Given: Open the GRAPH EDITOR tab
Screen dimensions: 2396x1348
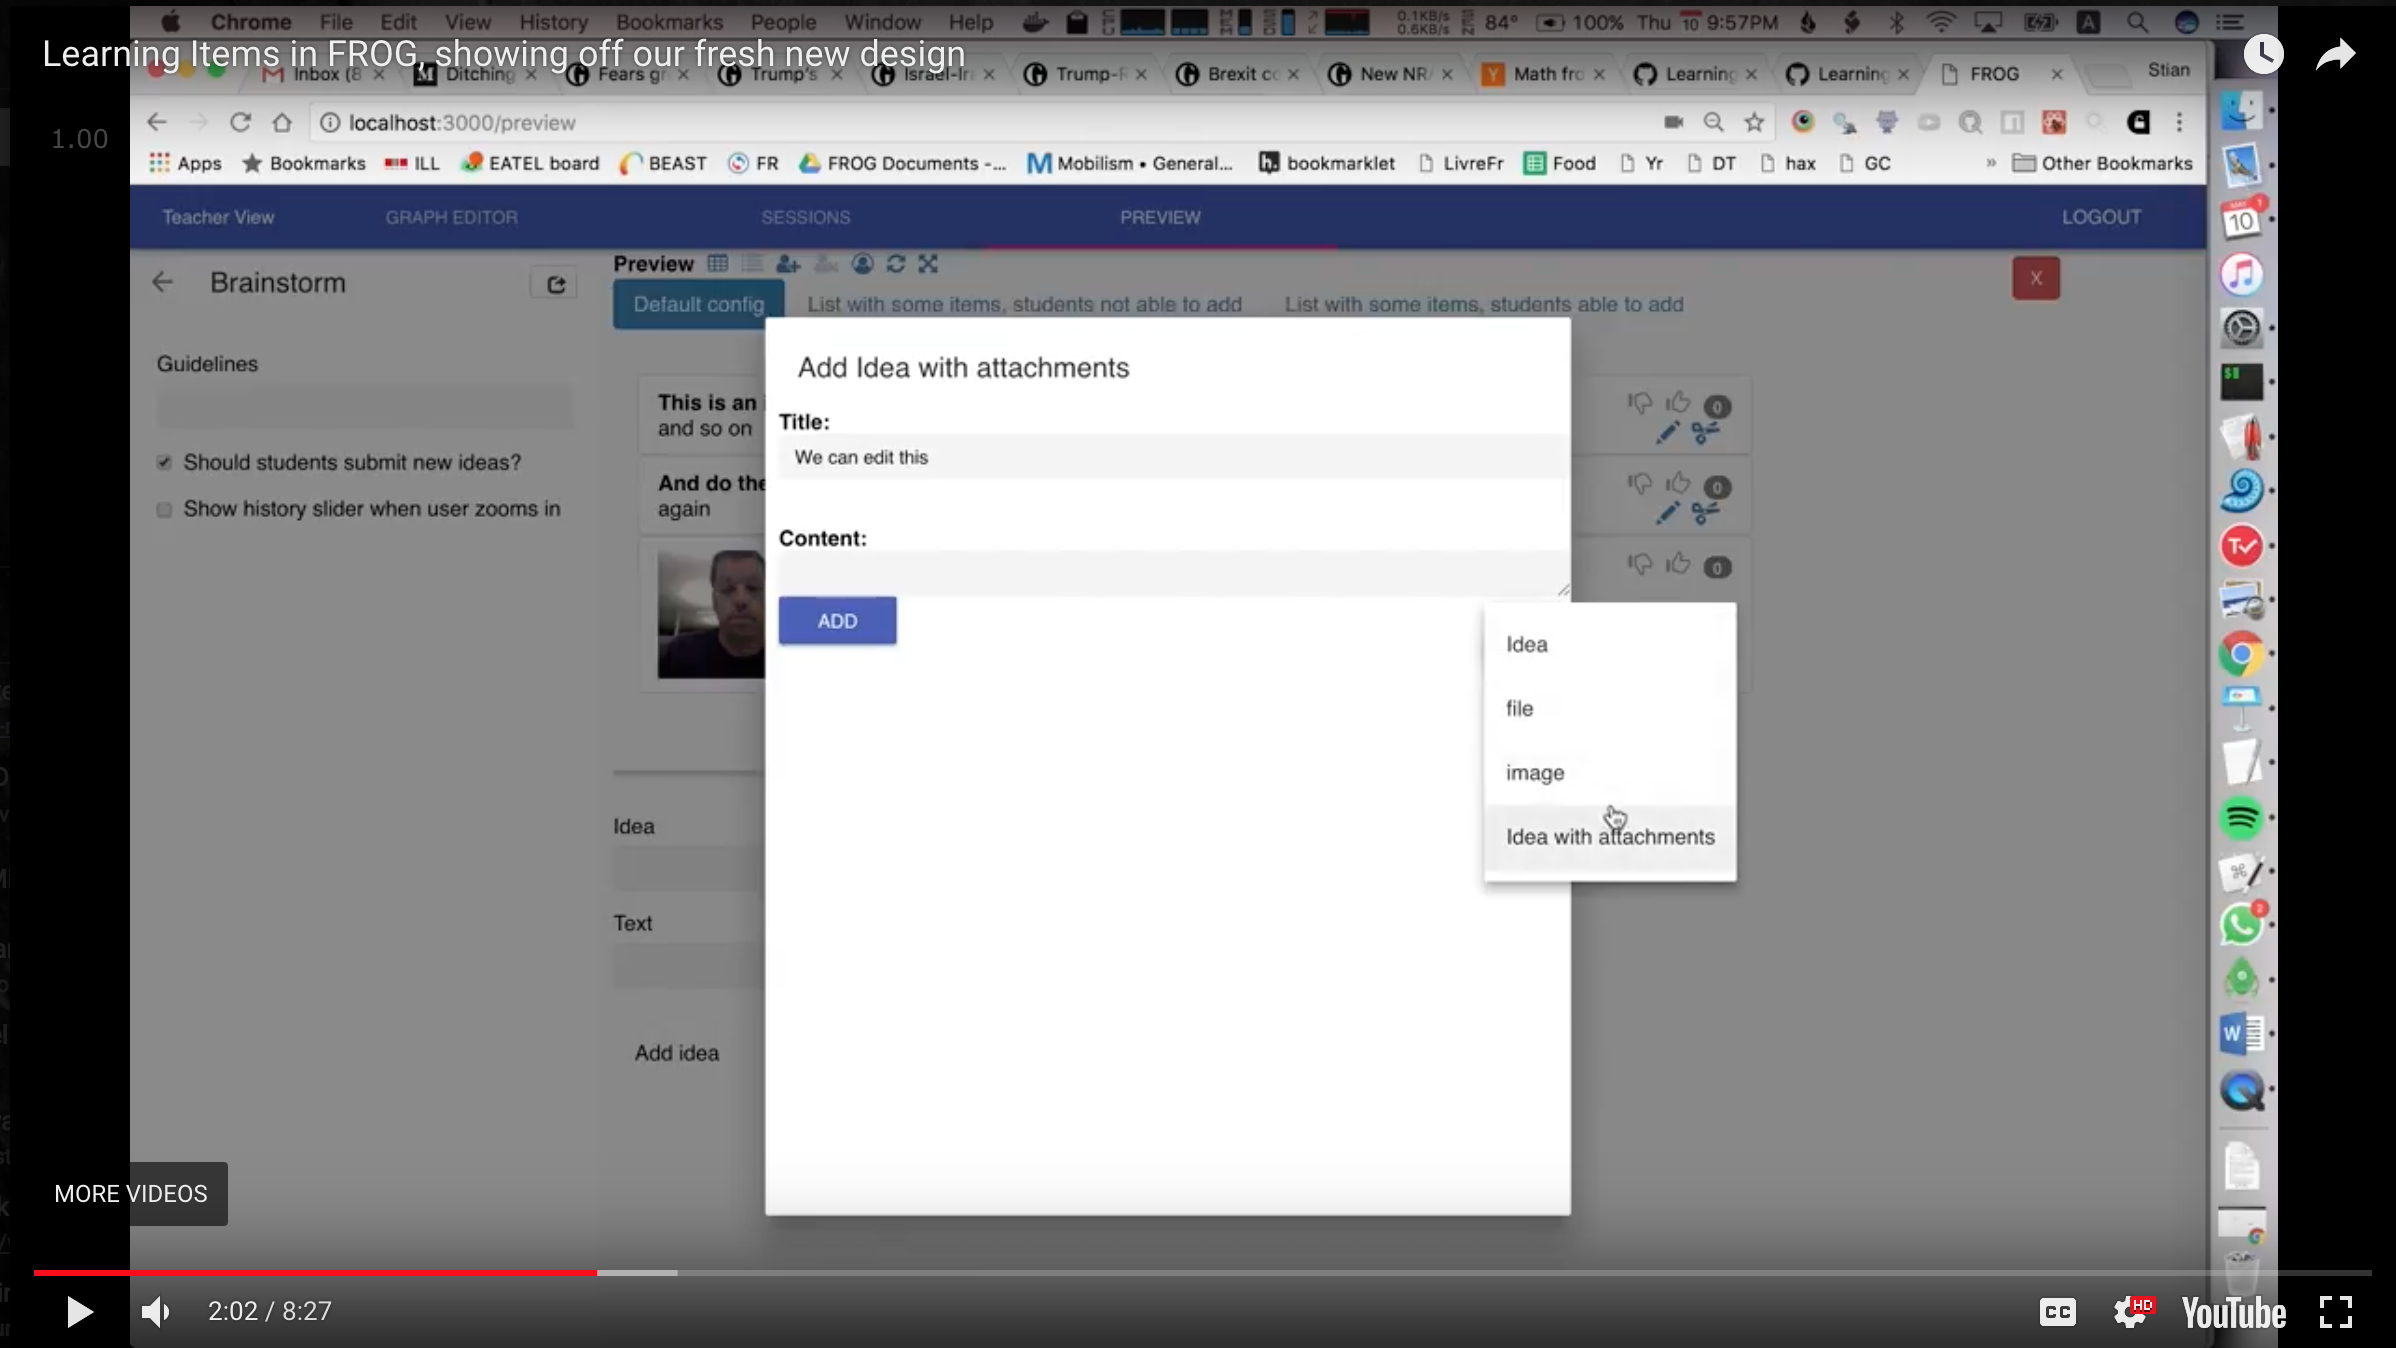Looking at the screenshot, I should [x=451, y=217].
